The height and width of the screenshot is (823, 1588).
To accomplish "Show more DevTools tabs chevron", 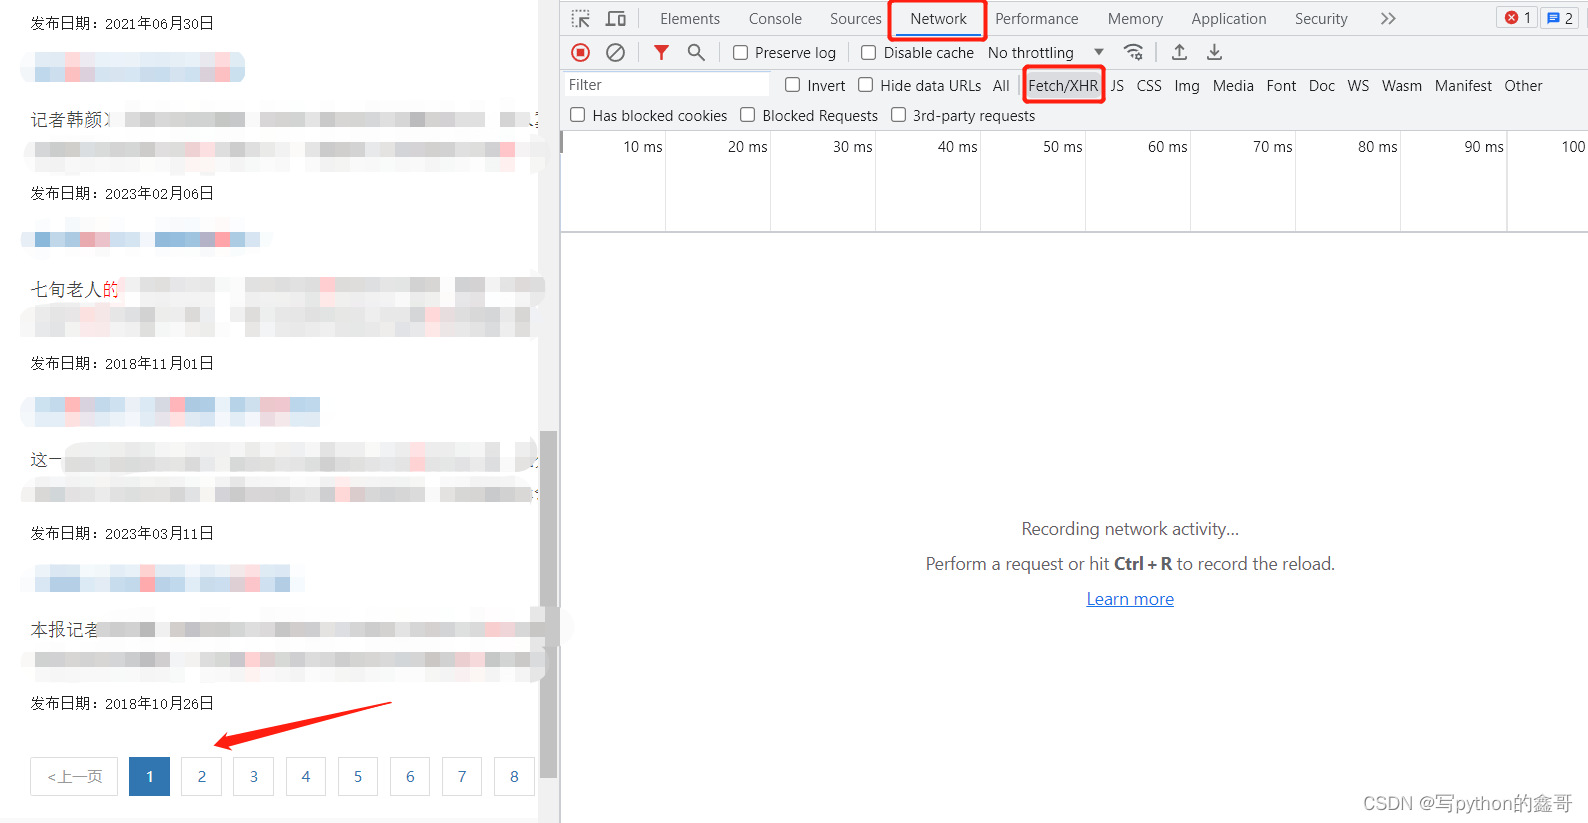I will [1388, 19].
